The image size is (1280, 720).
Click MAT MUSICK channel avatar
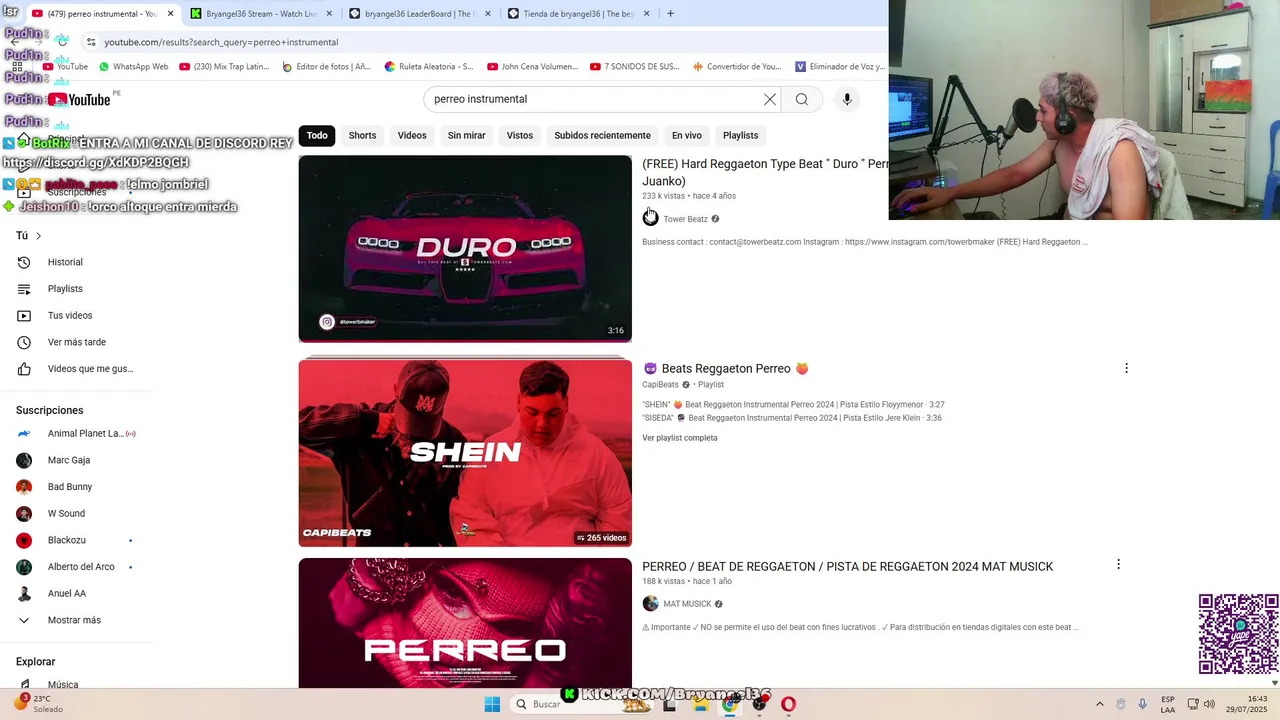[x=650, y=604]
